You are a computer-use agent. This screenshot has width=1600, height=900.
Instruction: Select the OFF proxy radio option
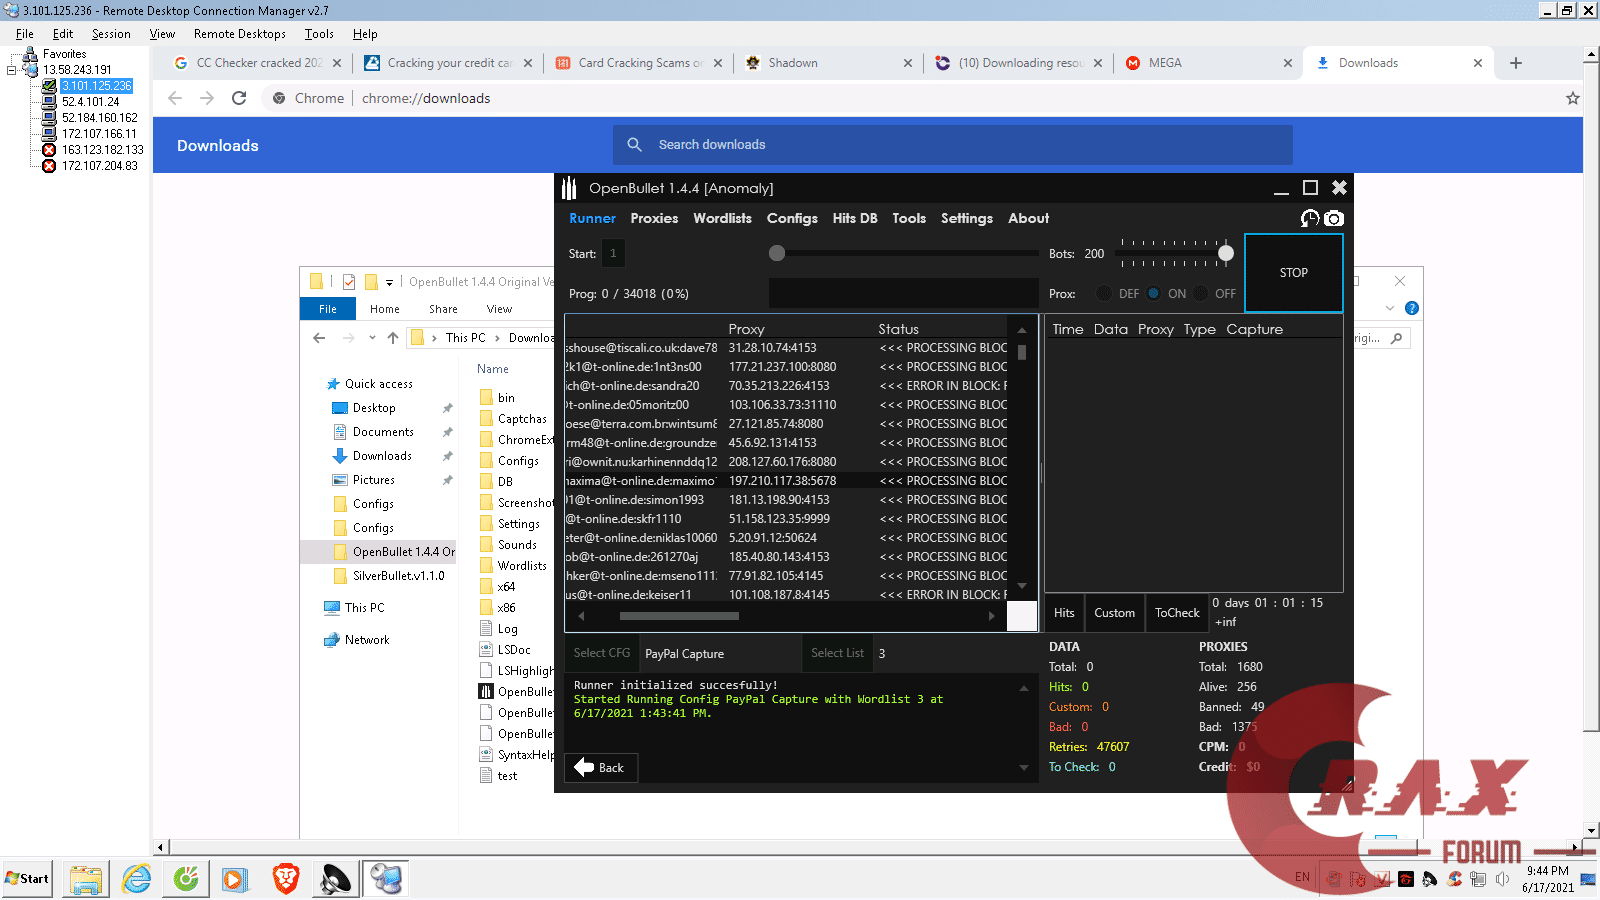click(1201, 294)
